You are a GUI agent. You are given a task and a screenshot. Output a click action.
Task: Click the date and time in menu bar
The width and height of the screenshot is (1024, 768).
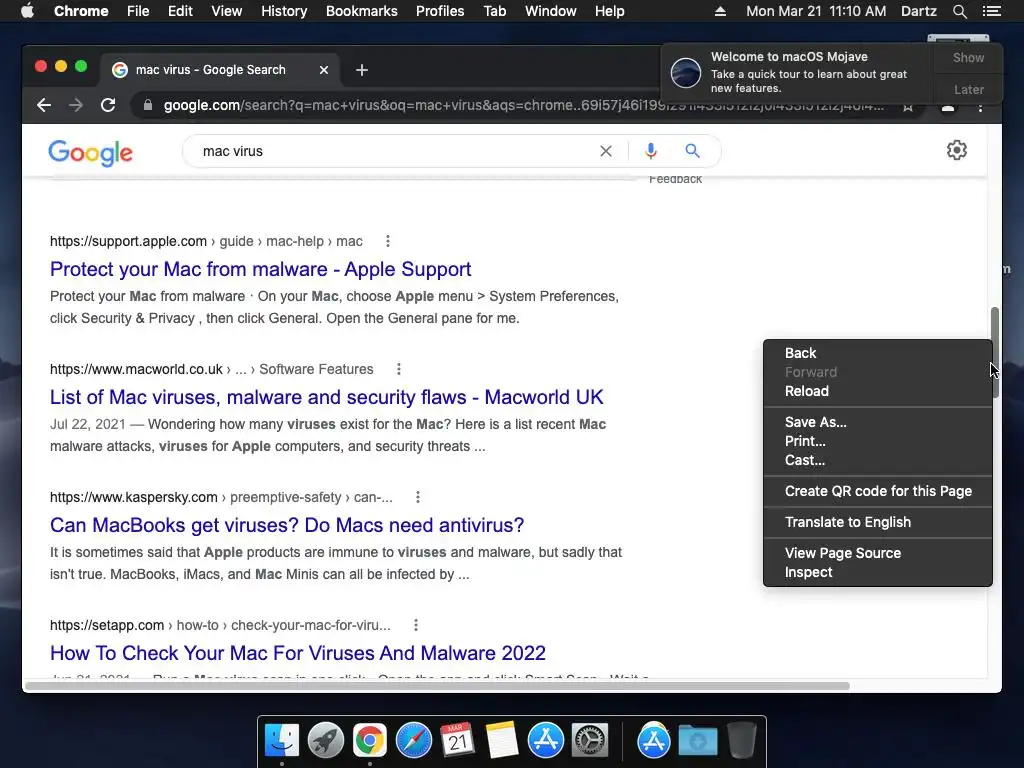click(816, 11)
